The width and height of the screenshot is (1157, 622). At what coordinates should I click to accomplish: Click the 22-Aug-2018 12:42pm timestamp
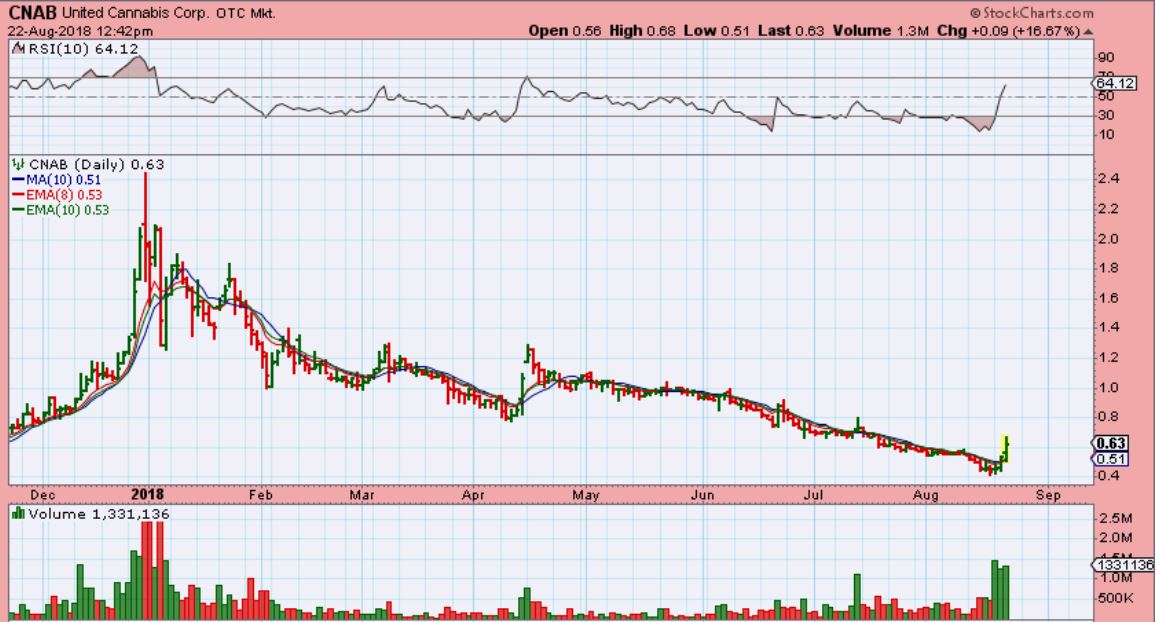point(80,31)
